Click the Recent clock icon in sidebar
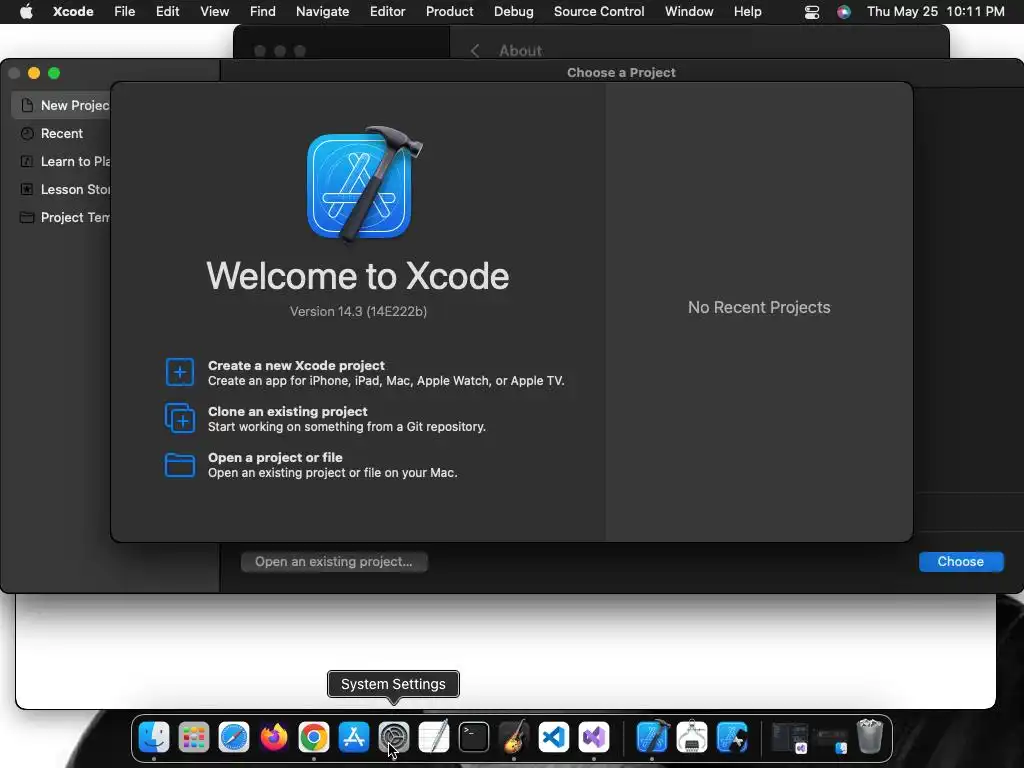 click(x=27, y=133)
